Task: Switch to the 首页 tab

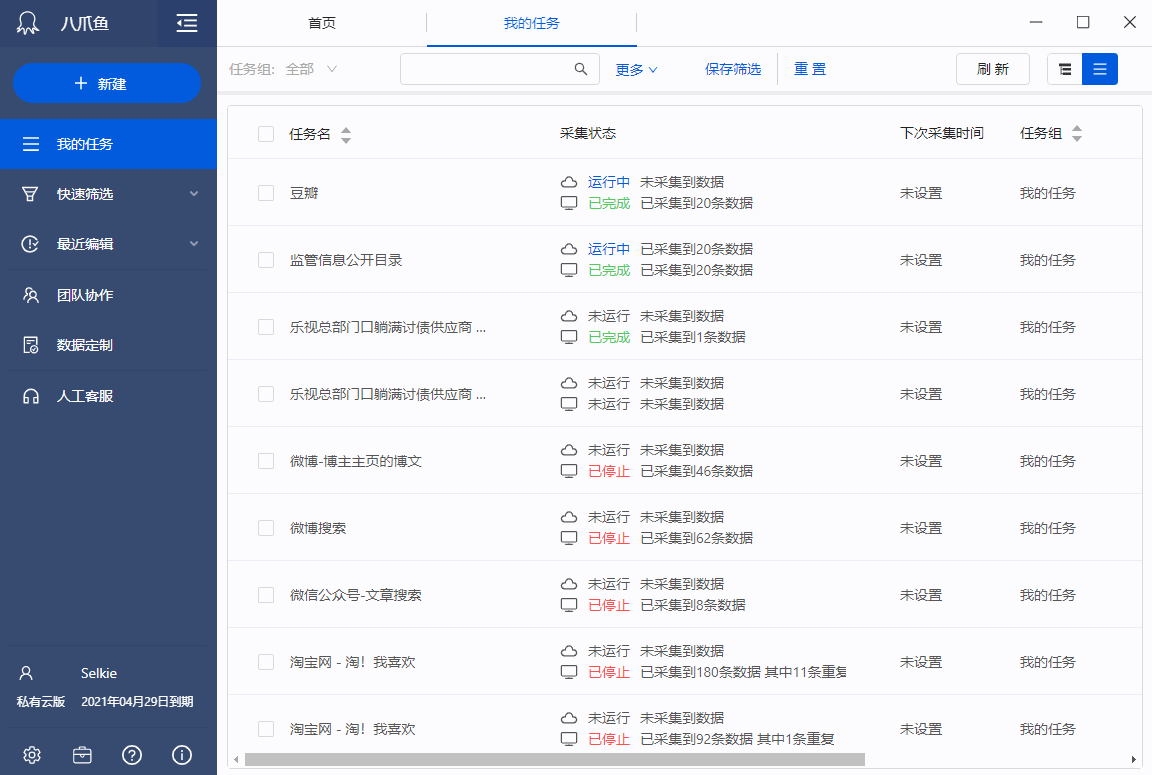Action: 322,23
